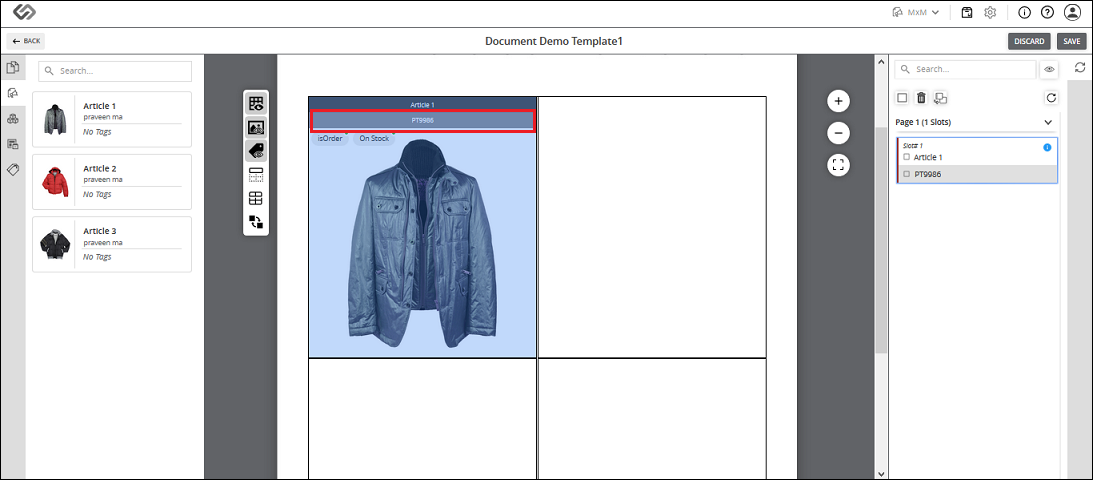Select the Article 2 red jacket thumbnail

(54, 181)
